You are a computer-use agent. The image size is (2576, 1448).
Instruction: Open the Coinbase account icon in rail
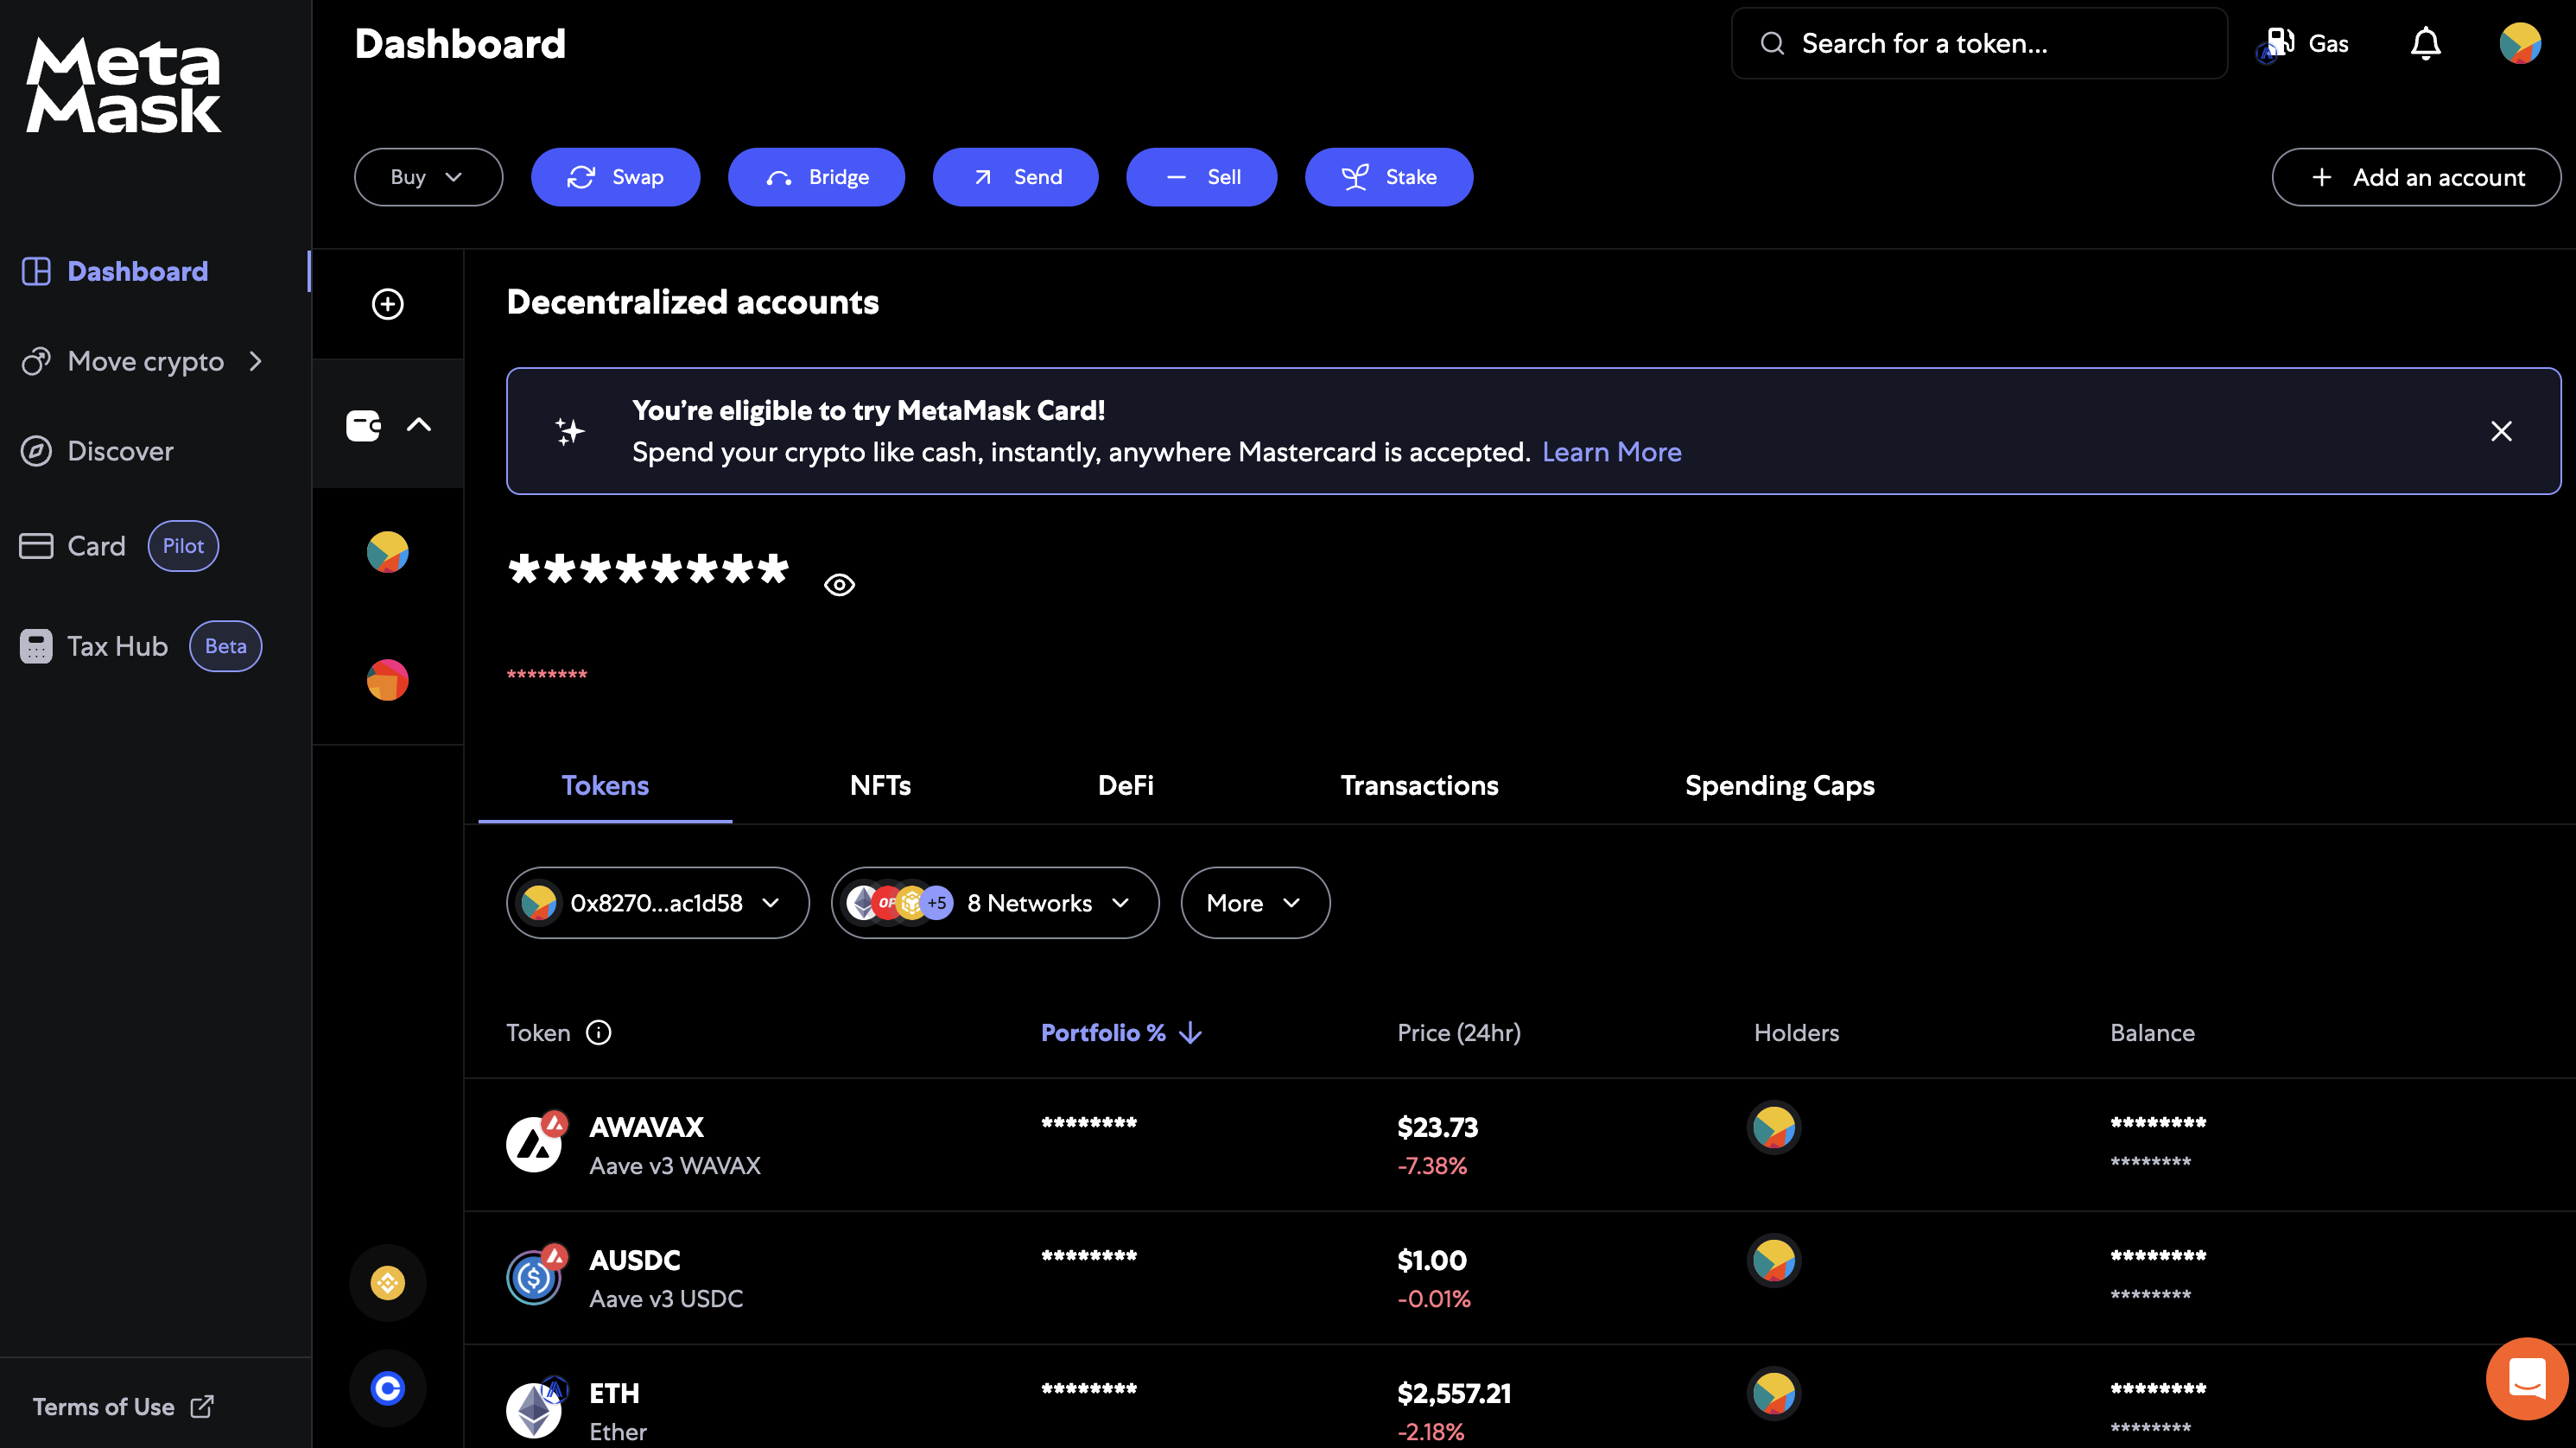tap(388, 1387)
